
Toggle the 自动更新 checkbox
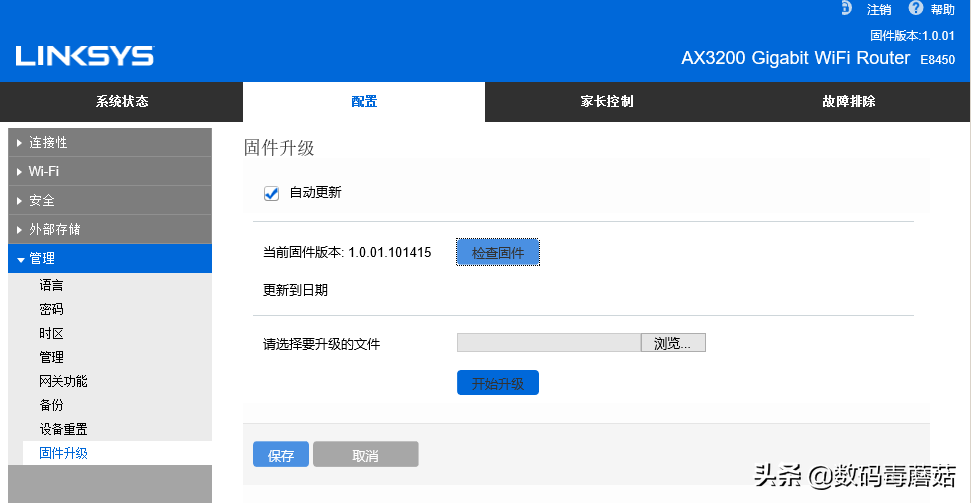pos(271,193)
